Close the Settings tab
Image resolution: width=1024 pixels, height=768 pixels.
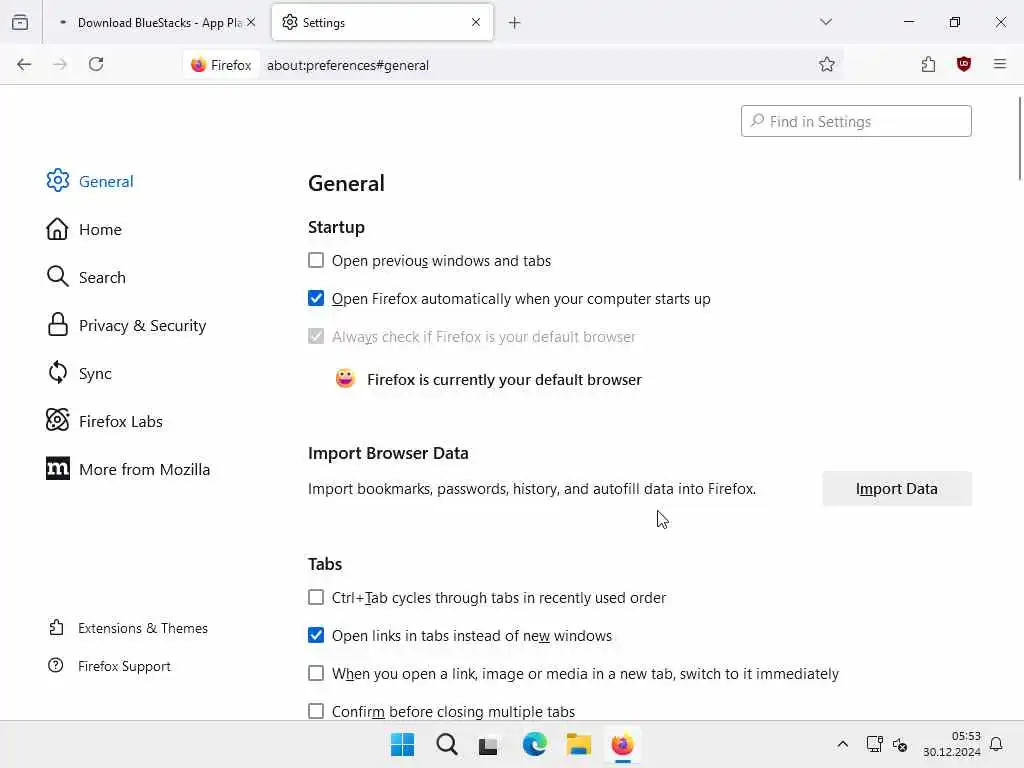(476, 22)
